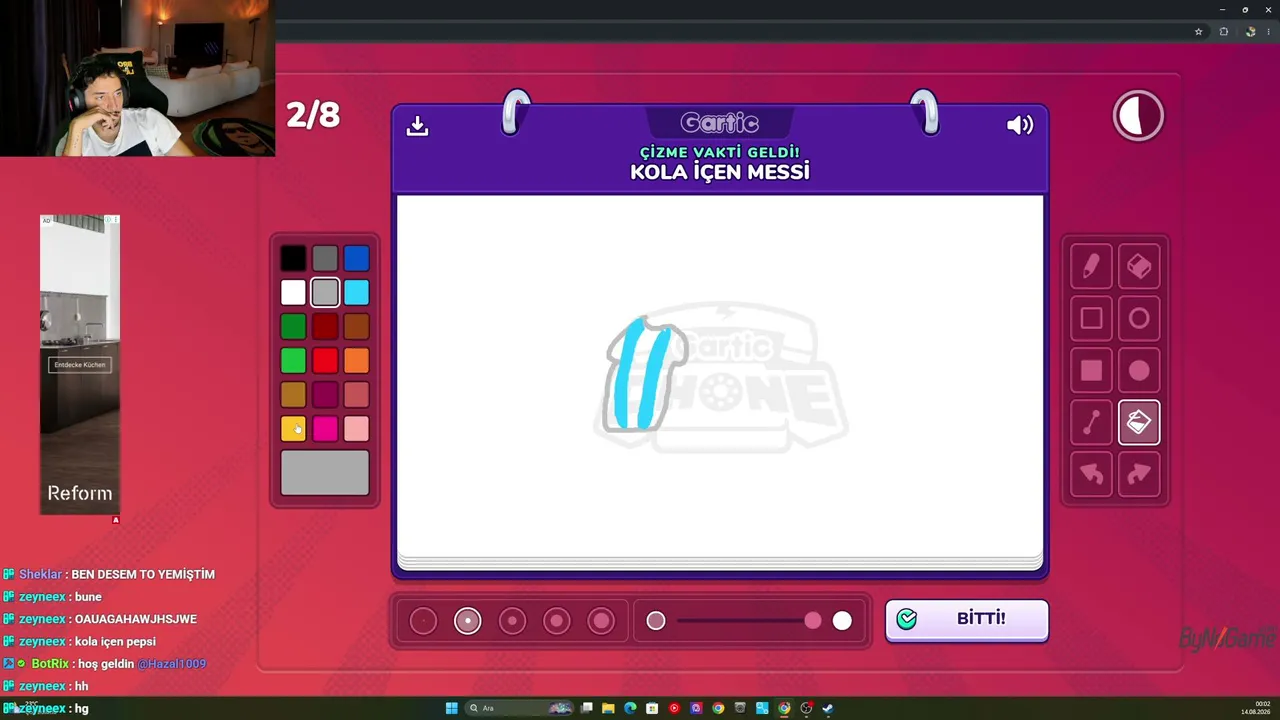Viewport: 1280px width, 720px height.
Task: Select the bright red color swatch
Action: point(325,361)
